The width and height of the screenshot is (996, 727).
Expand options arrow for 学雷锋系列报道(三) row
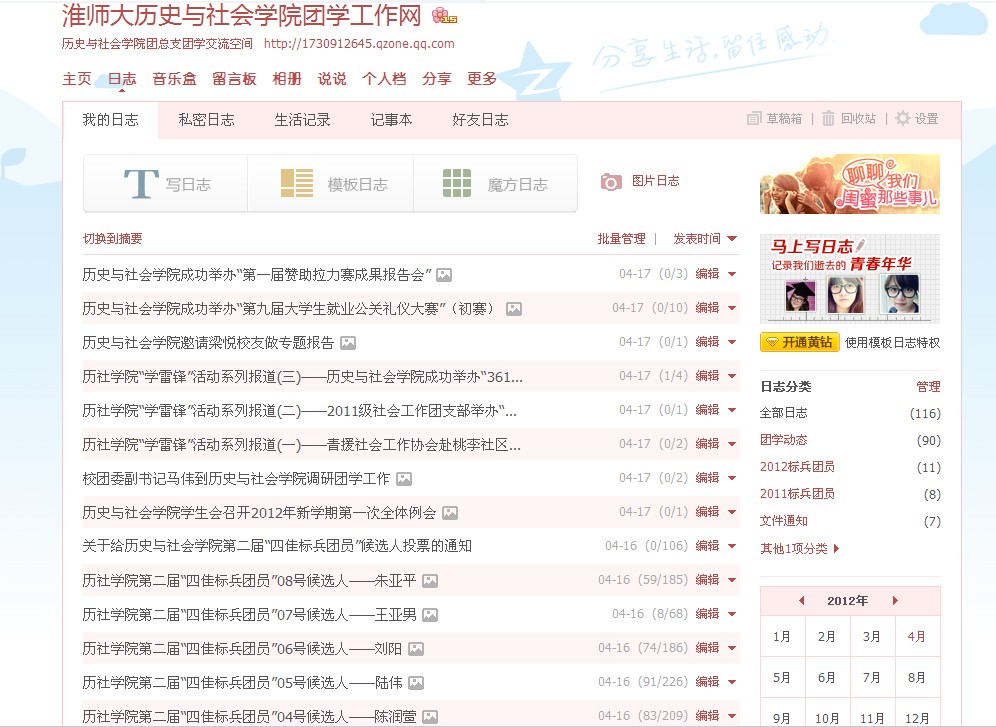click(x=732, y=376)
